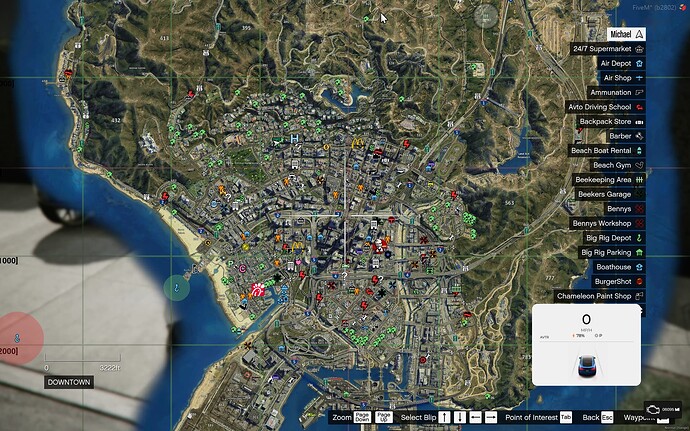The height and width of the screenshot is (431, 690).
Task: Select Beekers Garage legend entry
Action: (x=610, y=194)
